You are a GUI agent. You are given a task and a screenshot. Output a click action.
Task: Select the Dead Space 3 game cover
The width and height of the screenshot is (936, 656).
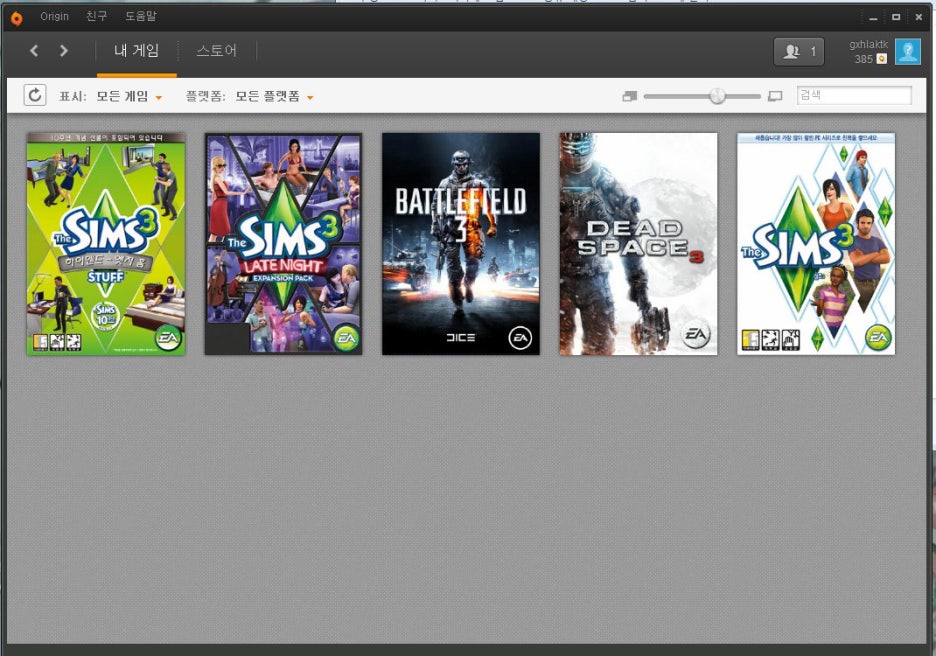point(638,244)
